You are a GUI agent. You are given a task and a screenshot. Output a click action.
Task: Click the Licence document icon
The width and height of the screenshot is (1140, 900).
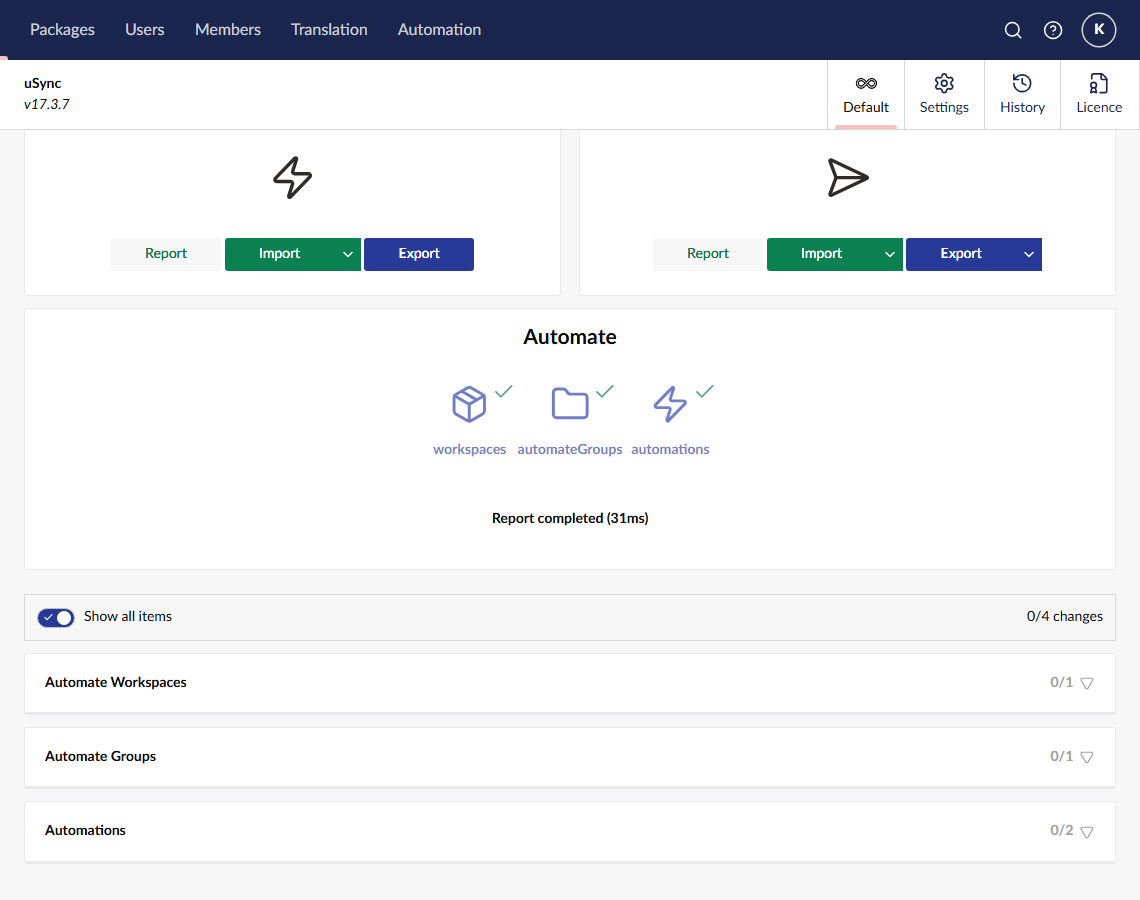click(1099, 84)
